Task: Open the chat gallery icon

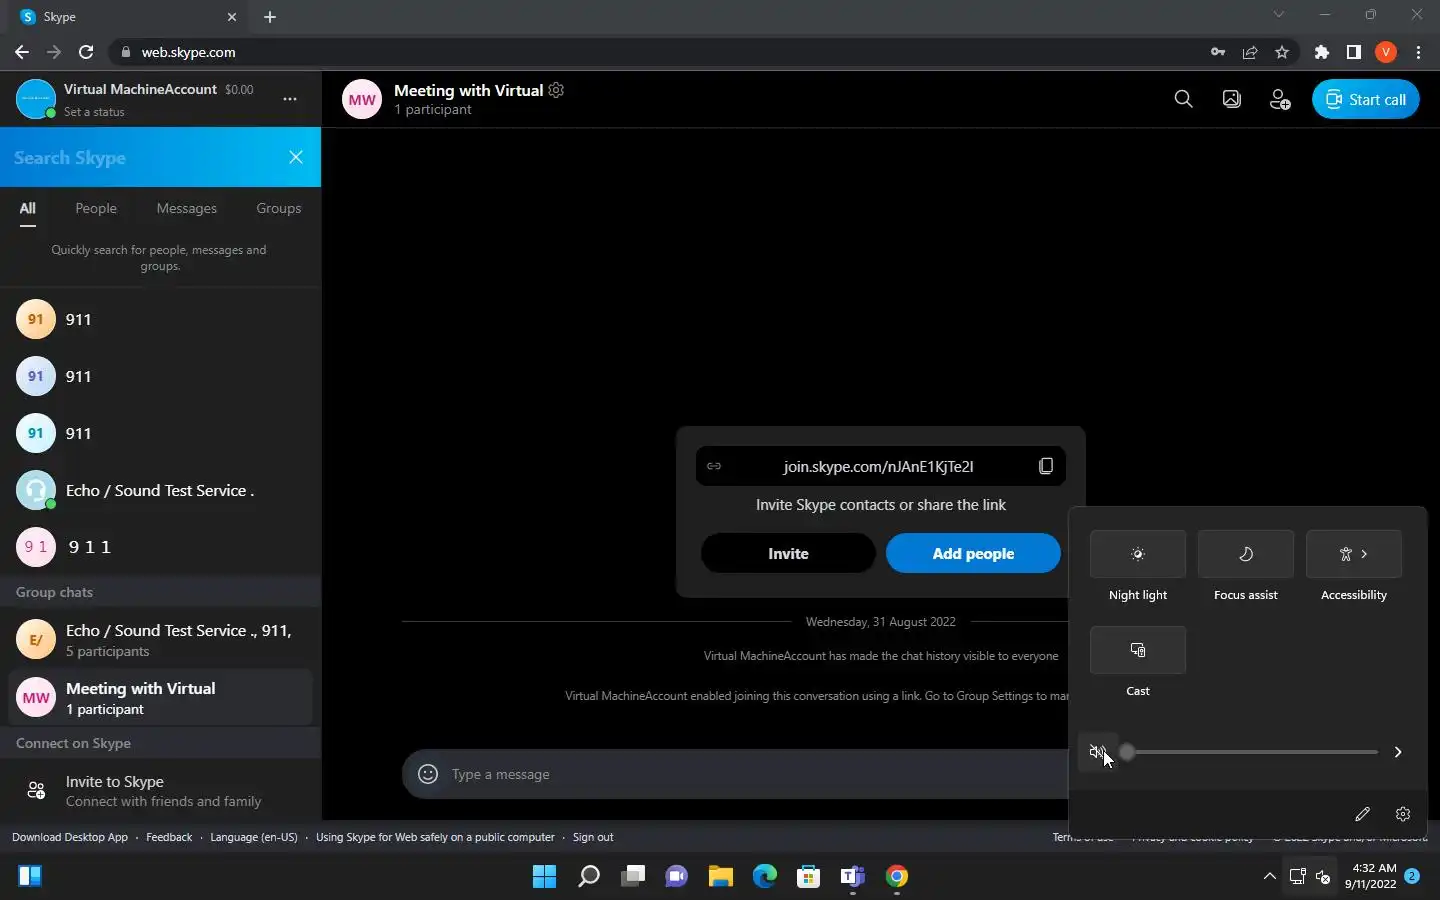Action: point(1231,99)
